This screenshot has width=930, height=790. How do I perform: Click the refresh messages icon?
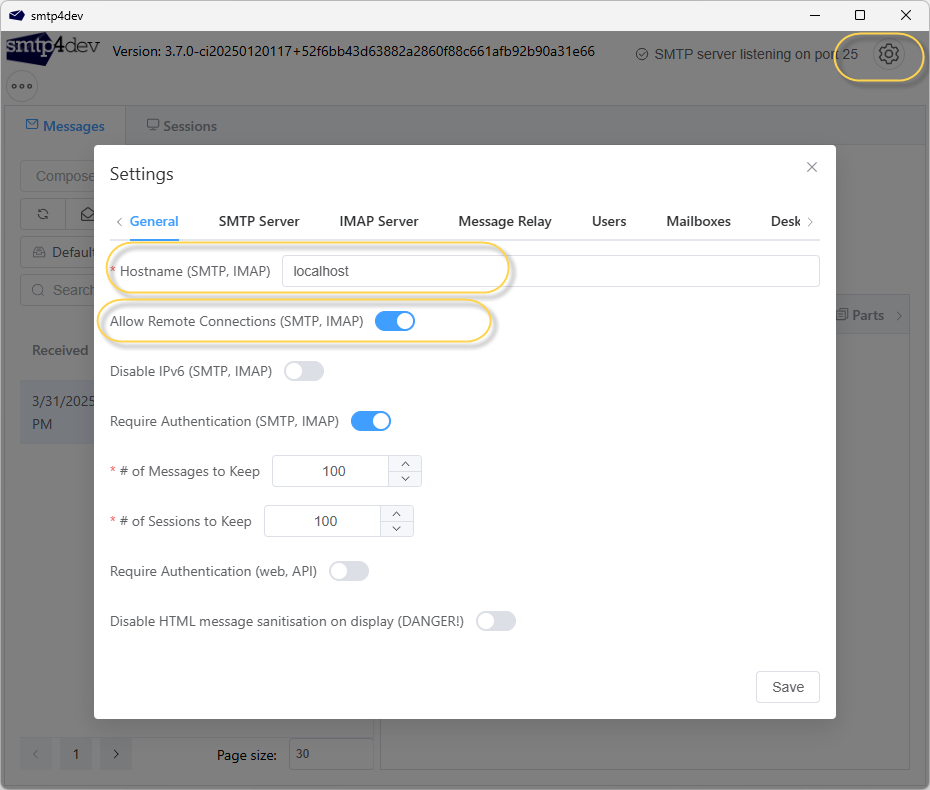pyautogui.click(x=43, y=214)
